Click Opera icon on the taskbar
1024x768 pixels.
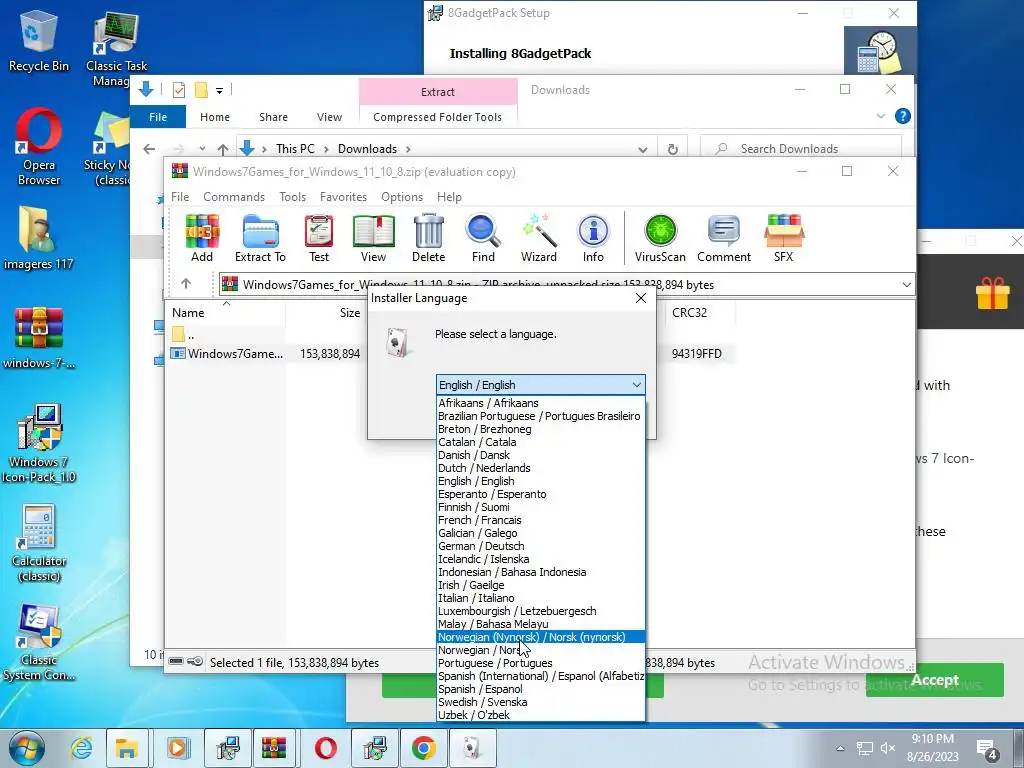click(x=325, y=748)
